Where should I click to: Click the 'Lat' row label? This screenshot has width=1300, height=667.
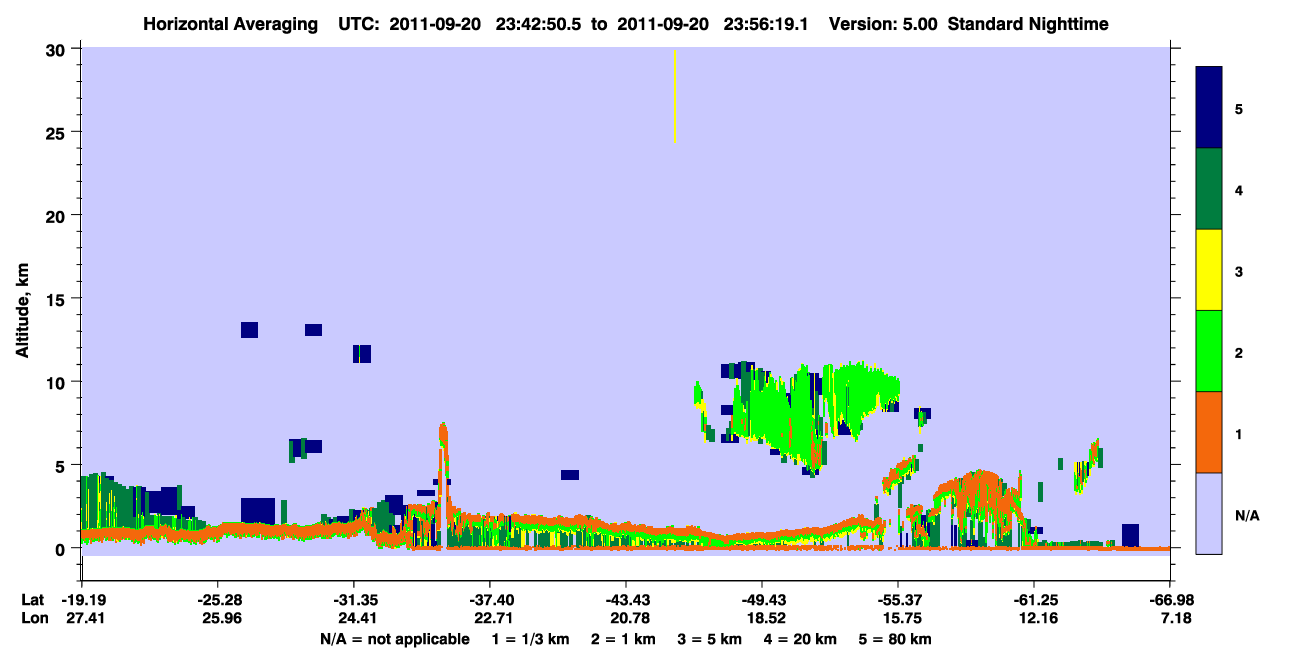point(32,600)
